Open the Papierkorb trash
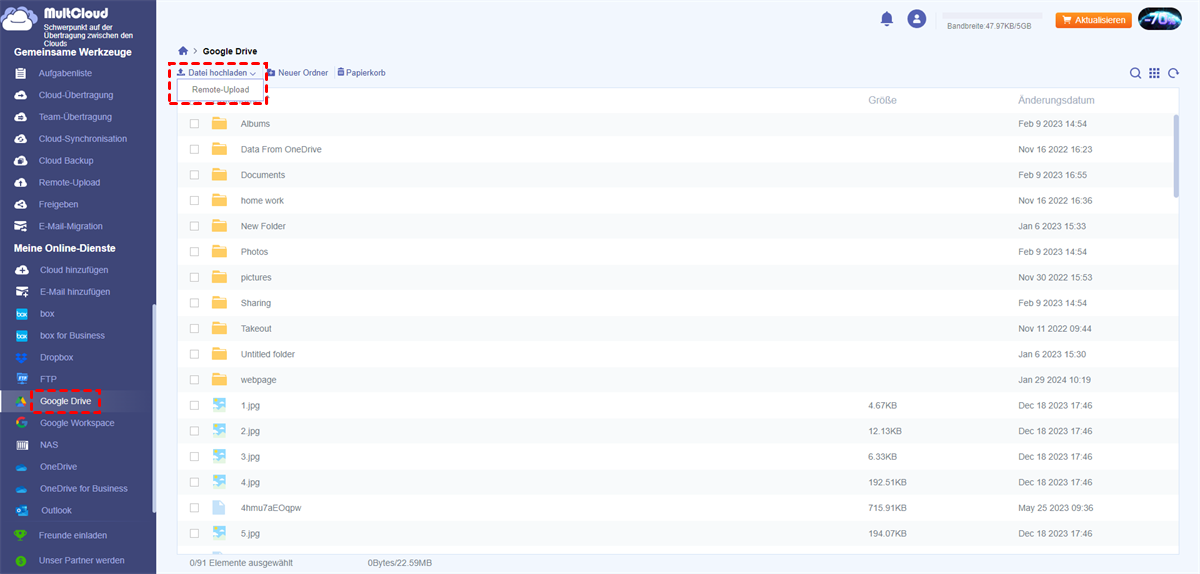The height and width of the screenshot is (574, 1200). pyautogui.click(x=361, y=73)
